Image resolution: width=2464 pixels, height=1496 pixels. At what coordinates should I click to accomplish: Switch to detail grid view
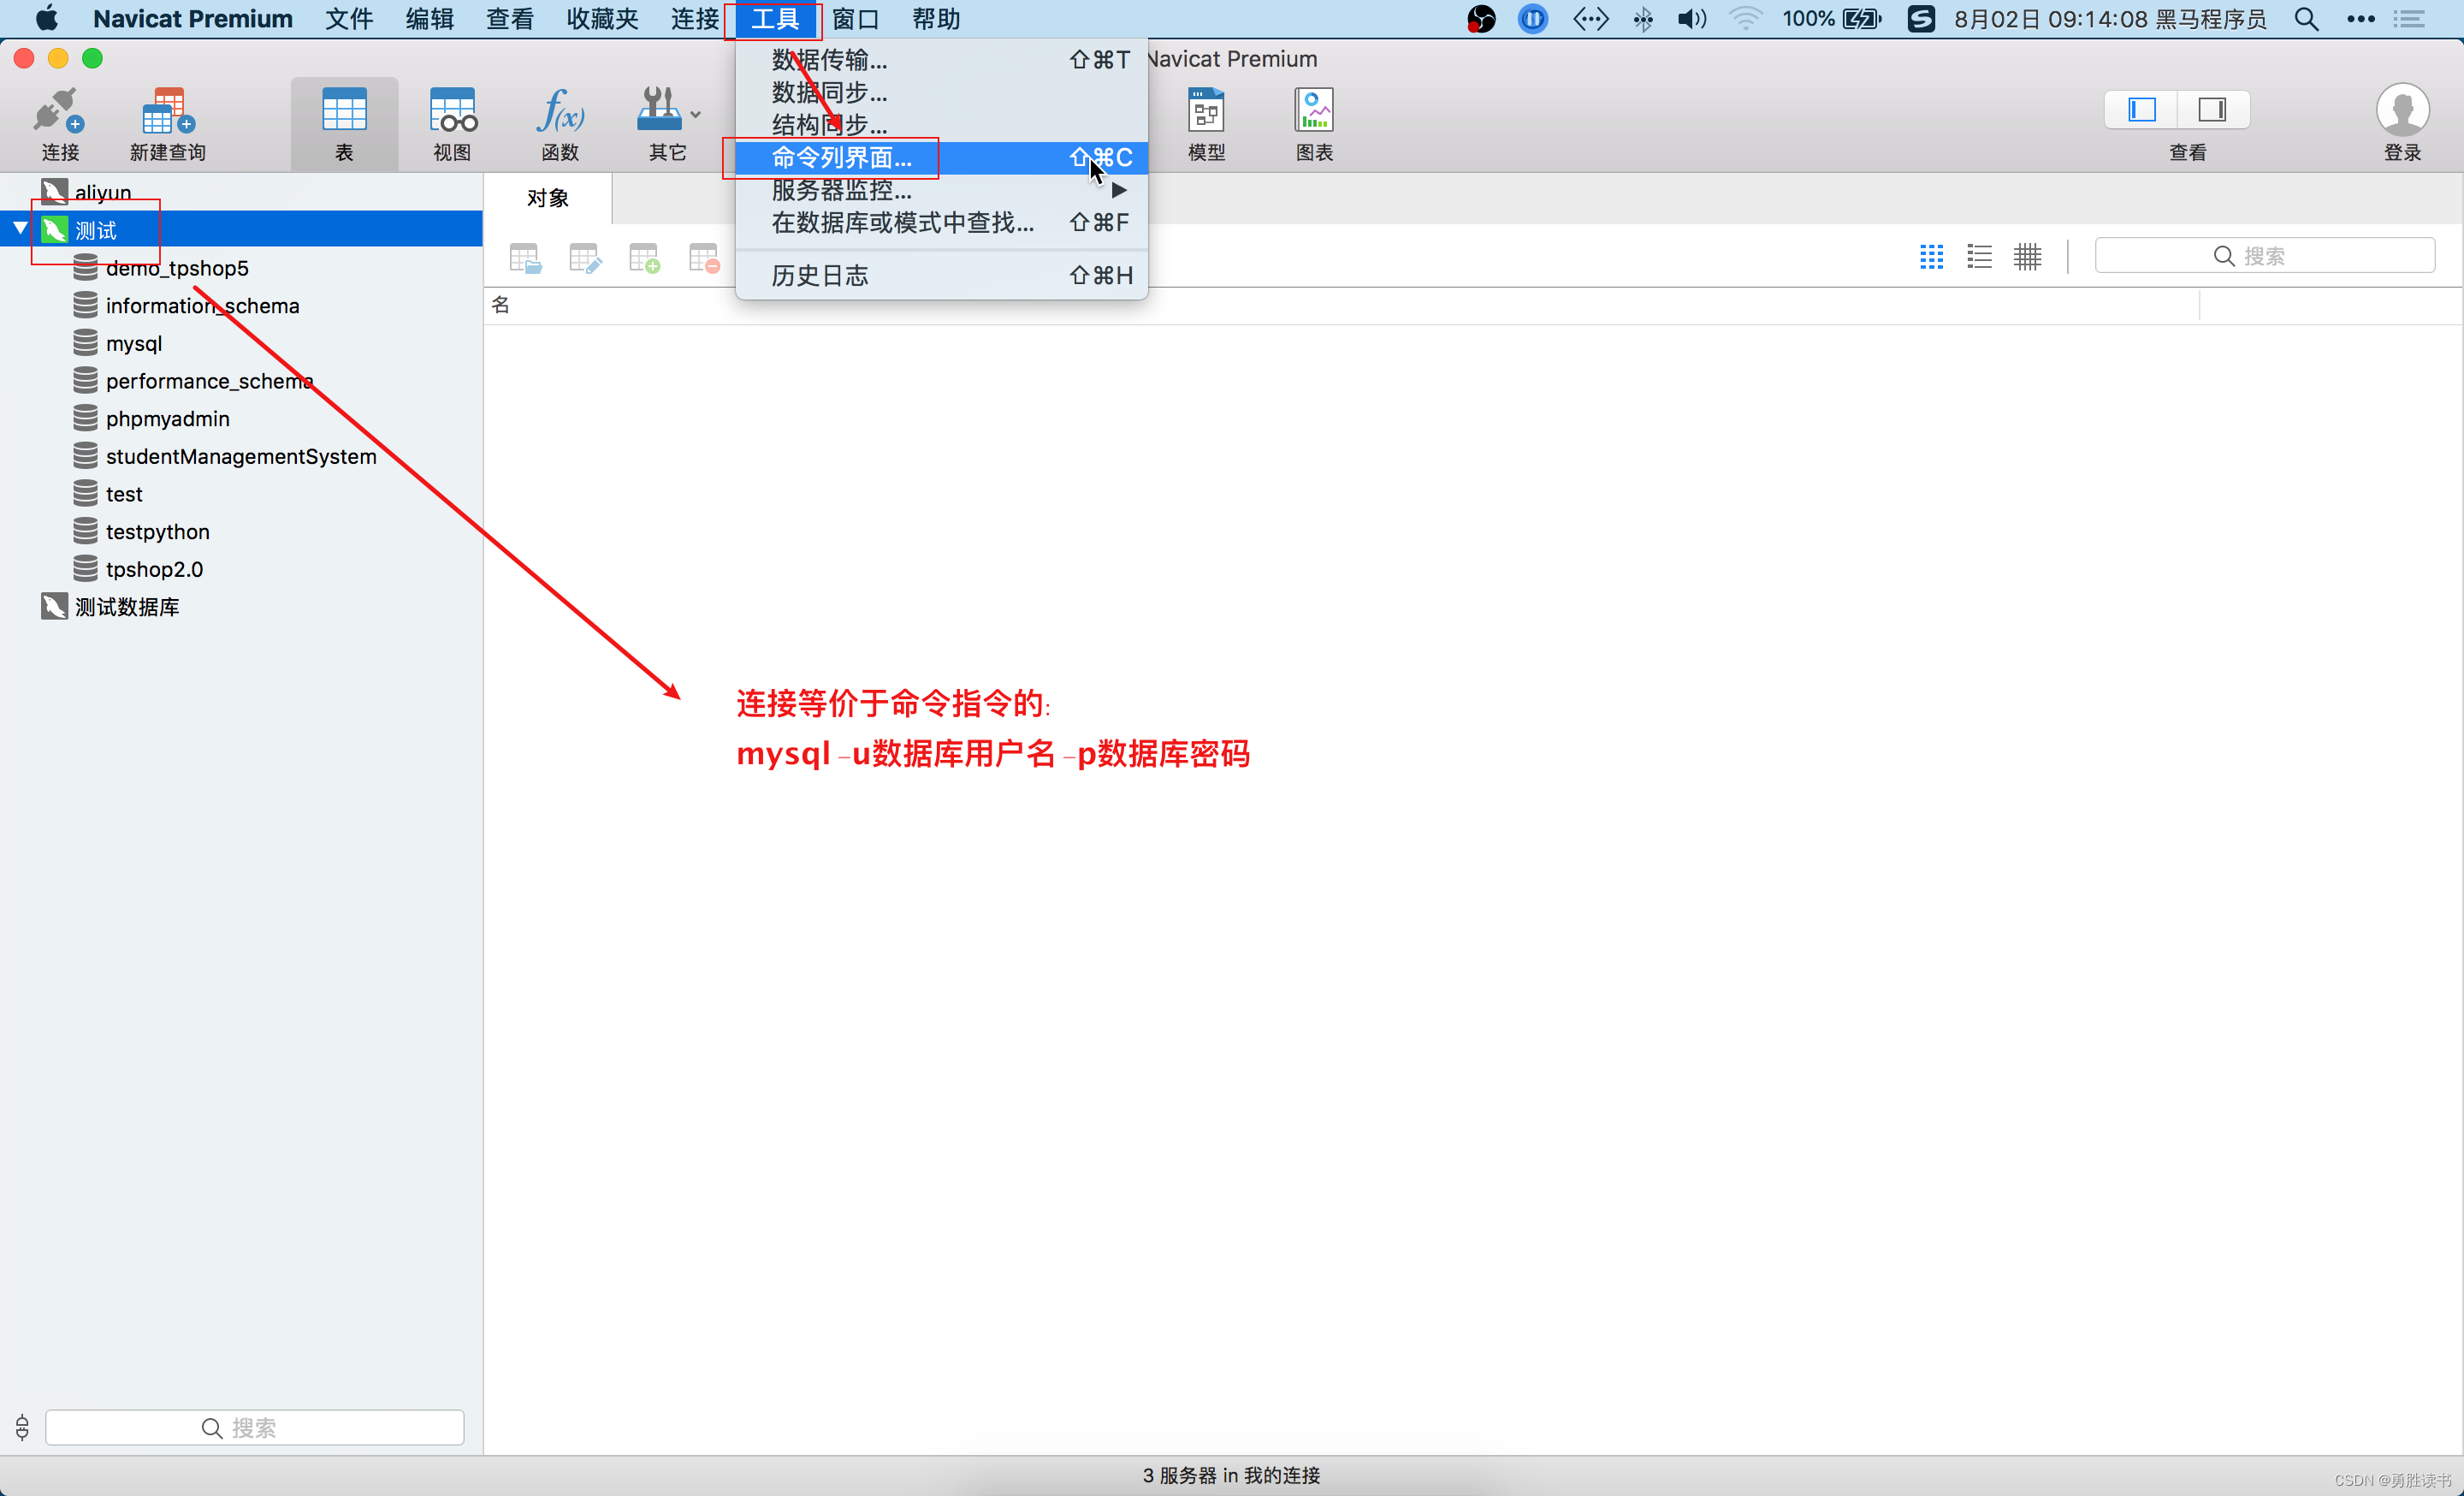[2027, 257]
